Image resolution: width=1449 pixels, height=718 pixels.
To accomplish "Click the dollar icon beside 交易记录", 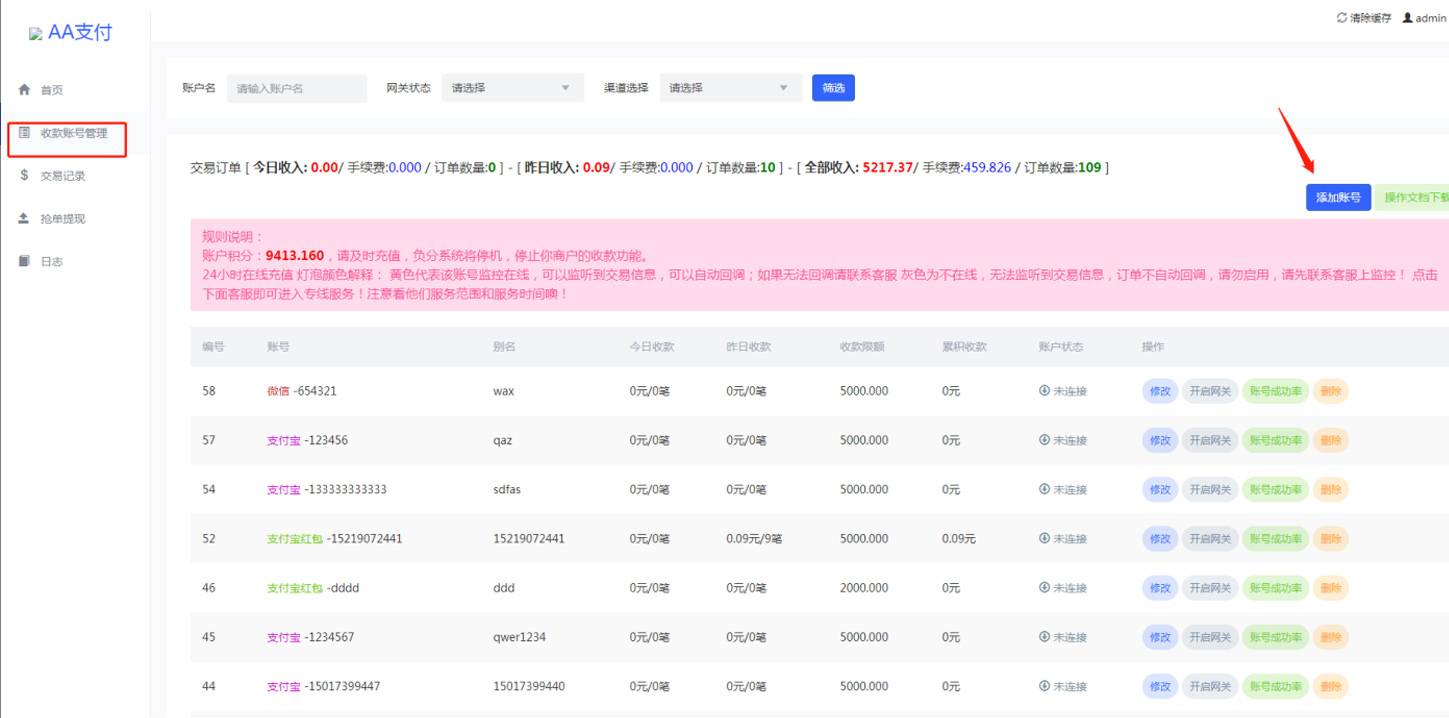I will tap(23, 175).
